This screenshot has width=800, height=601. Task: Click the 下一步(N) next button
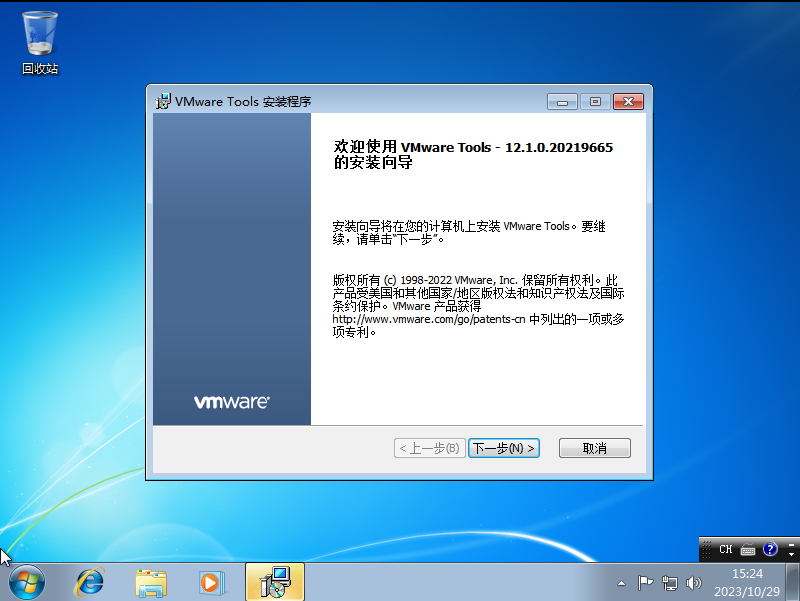[x=504, y=448]
